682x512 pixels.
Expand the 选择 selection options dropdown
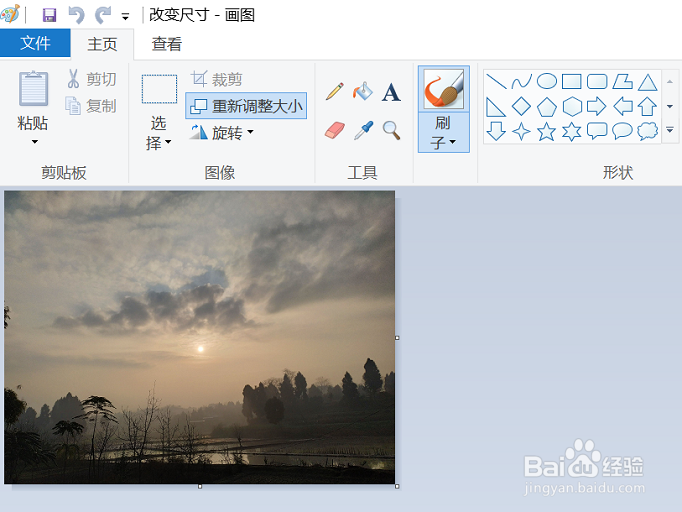(168, 142)
